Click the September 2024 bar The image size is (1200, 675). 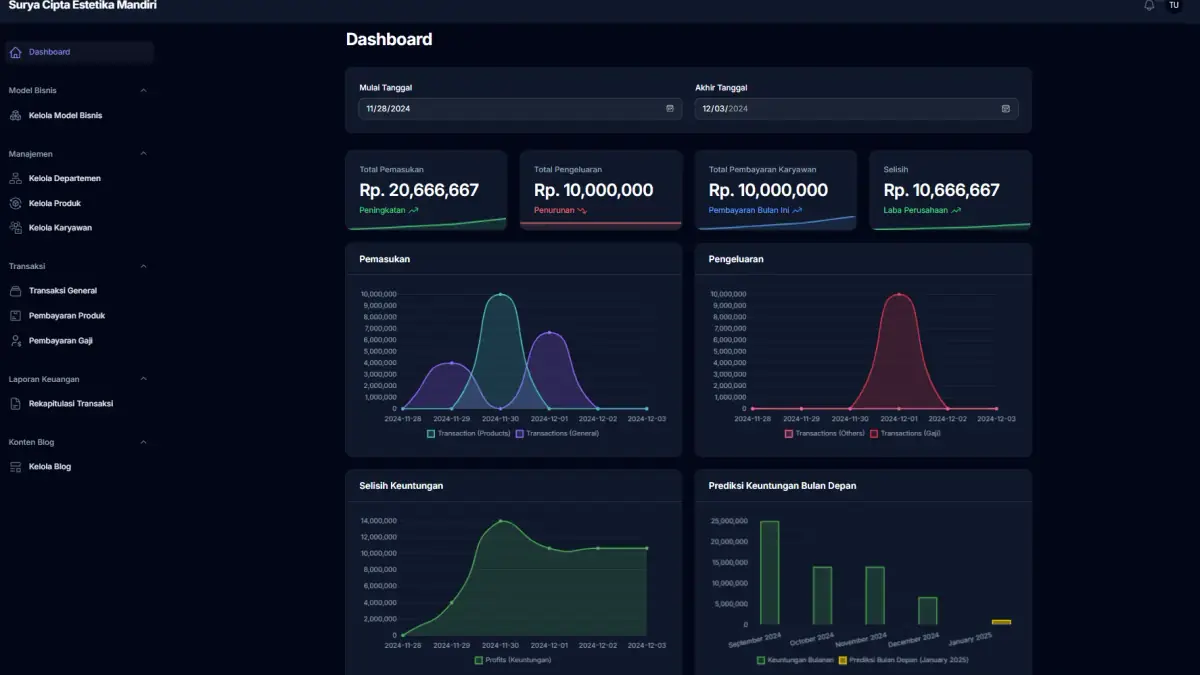769,573
